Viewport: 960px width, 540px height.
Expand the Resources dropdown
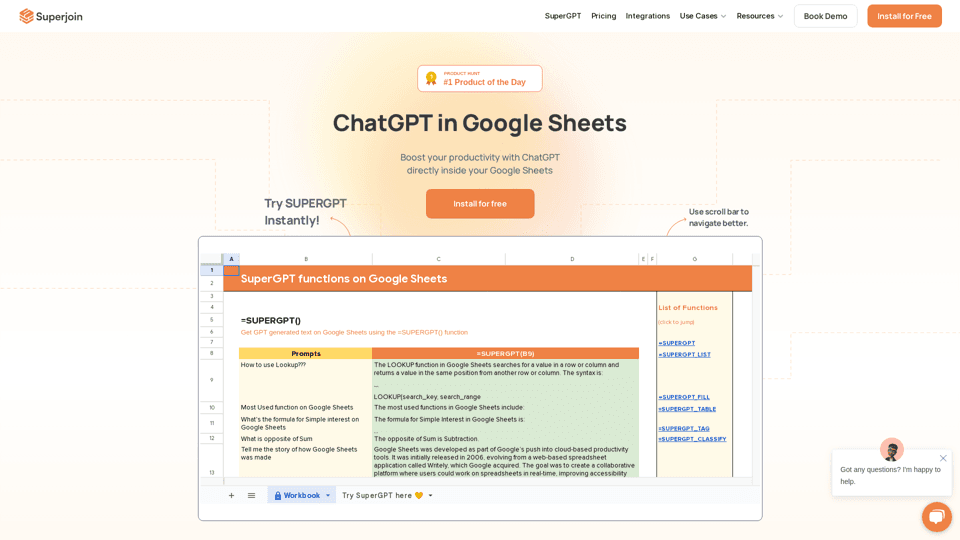(759, 16)
